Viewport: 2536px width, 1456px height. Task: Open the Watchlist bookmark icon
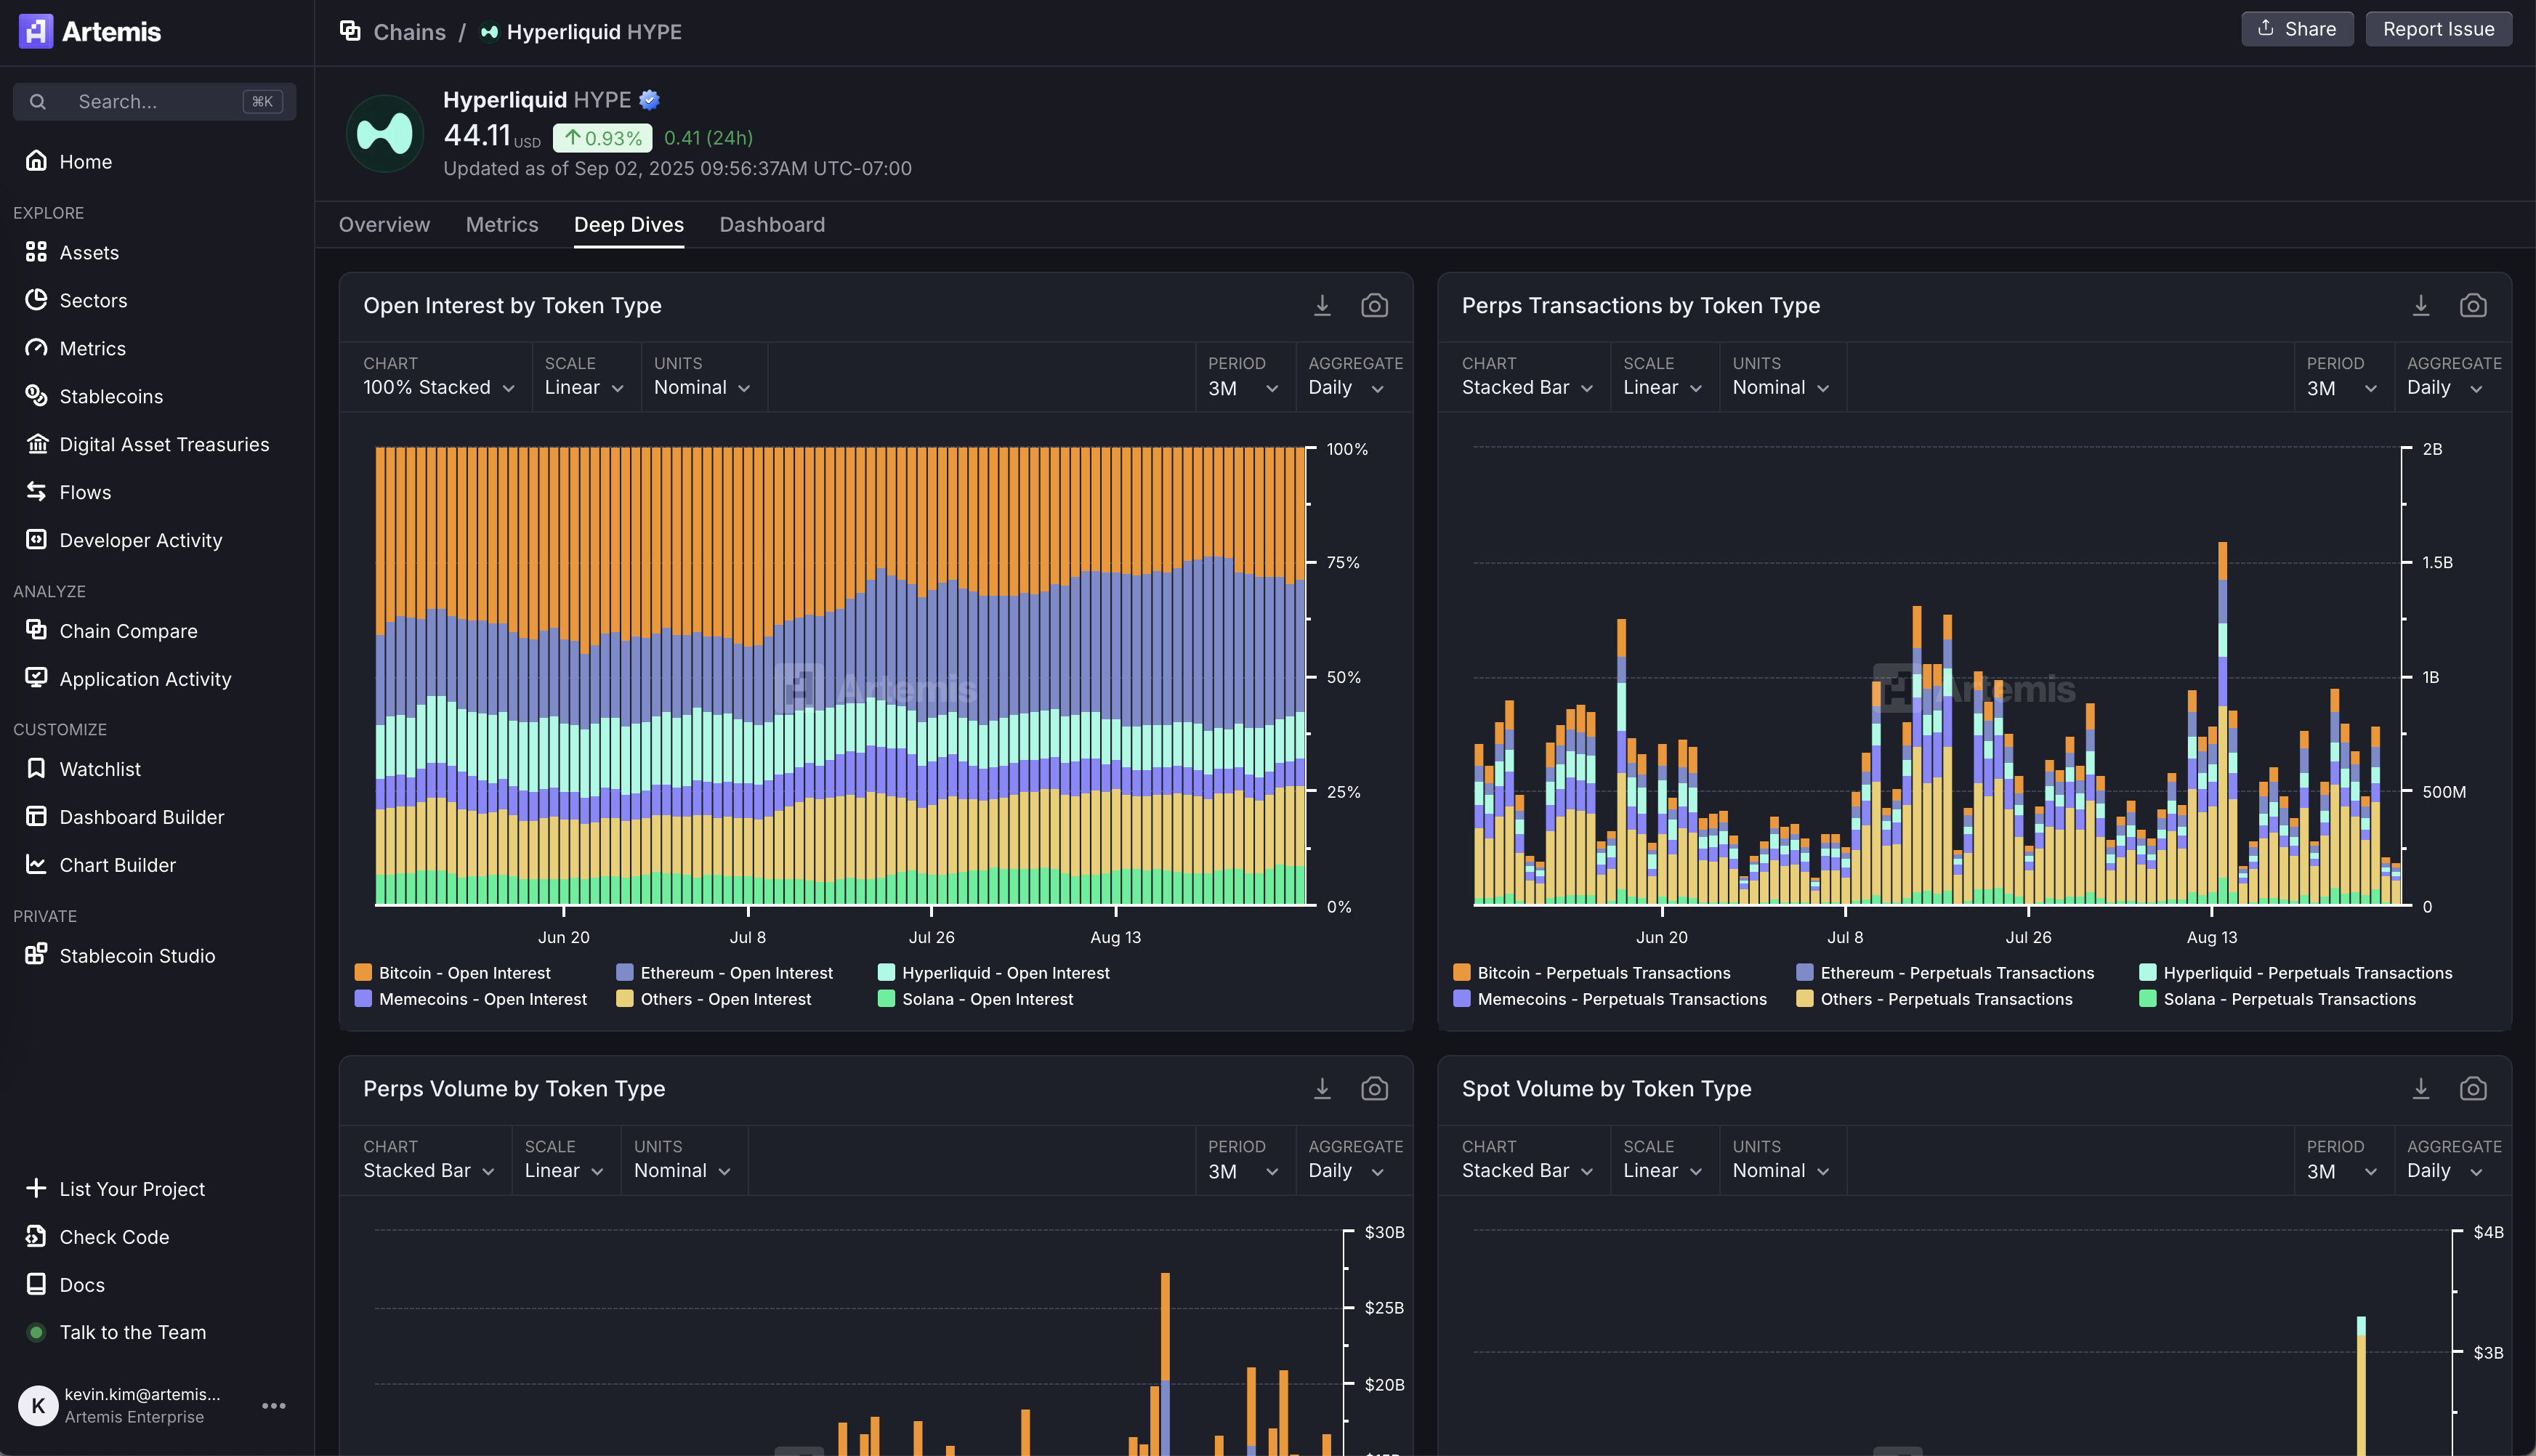click(x=36, y=768)
